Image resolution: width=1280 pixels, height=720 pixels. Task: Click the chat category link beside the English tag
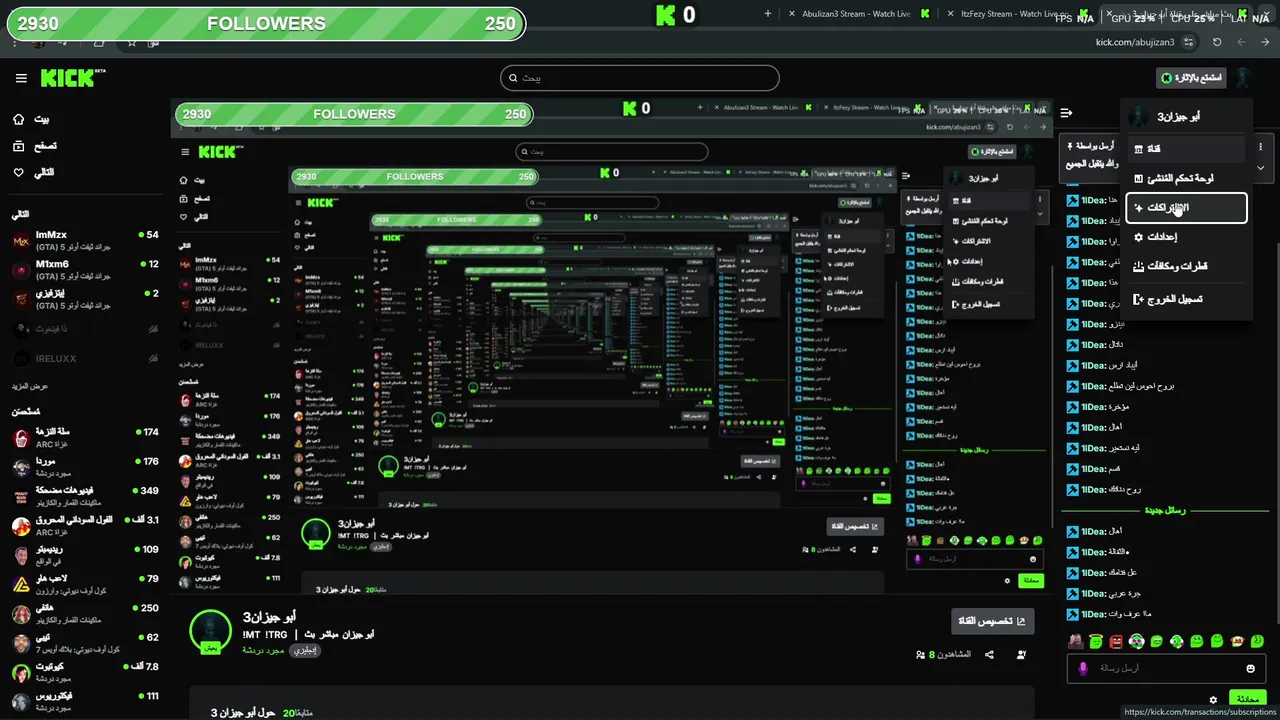pyautogui.click(x=264, y=650)
